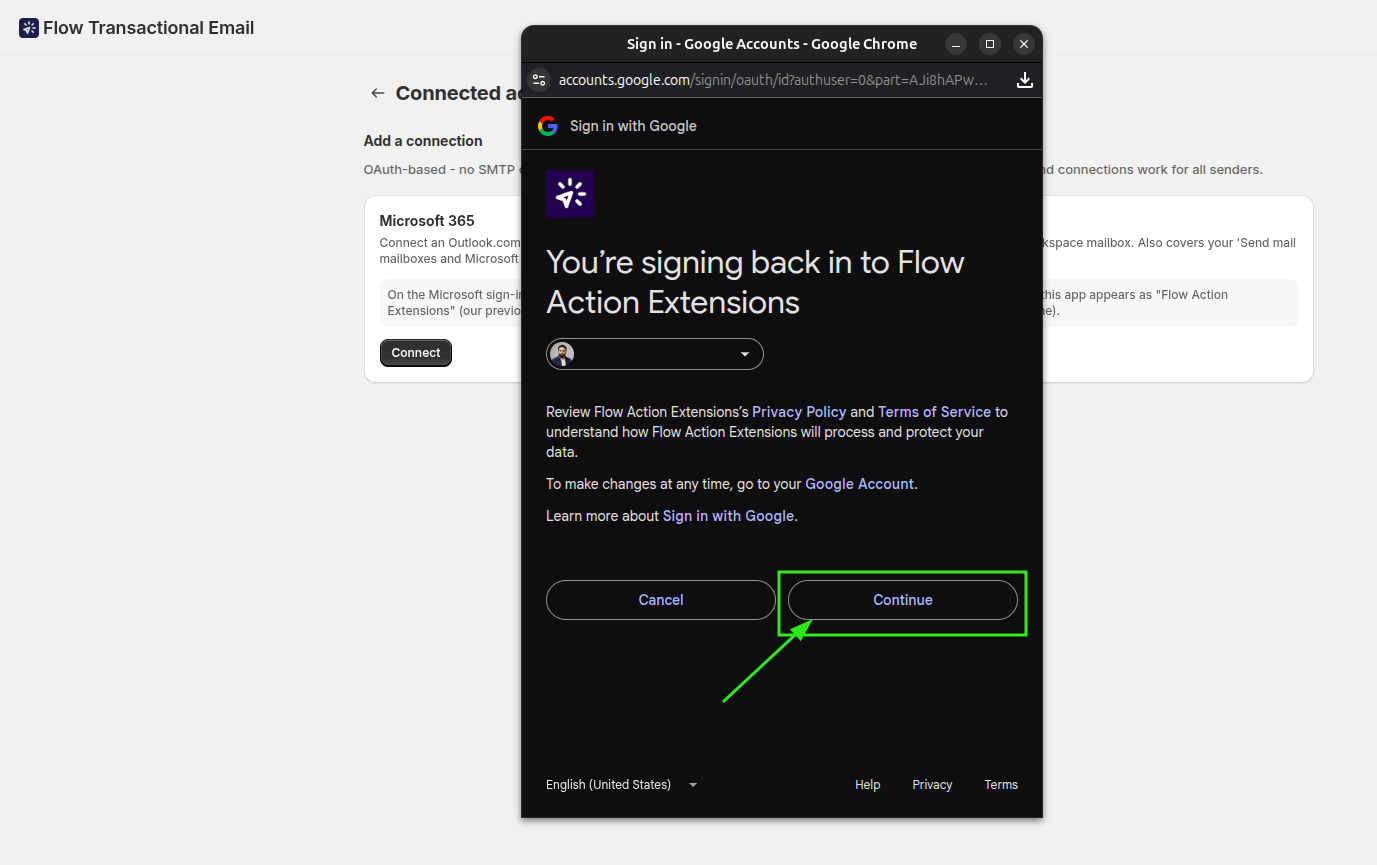Image resolution: width=1377 pixels, height=865 pixels.
Task: Click the account avatar picture
Action: coord(562,354)
